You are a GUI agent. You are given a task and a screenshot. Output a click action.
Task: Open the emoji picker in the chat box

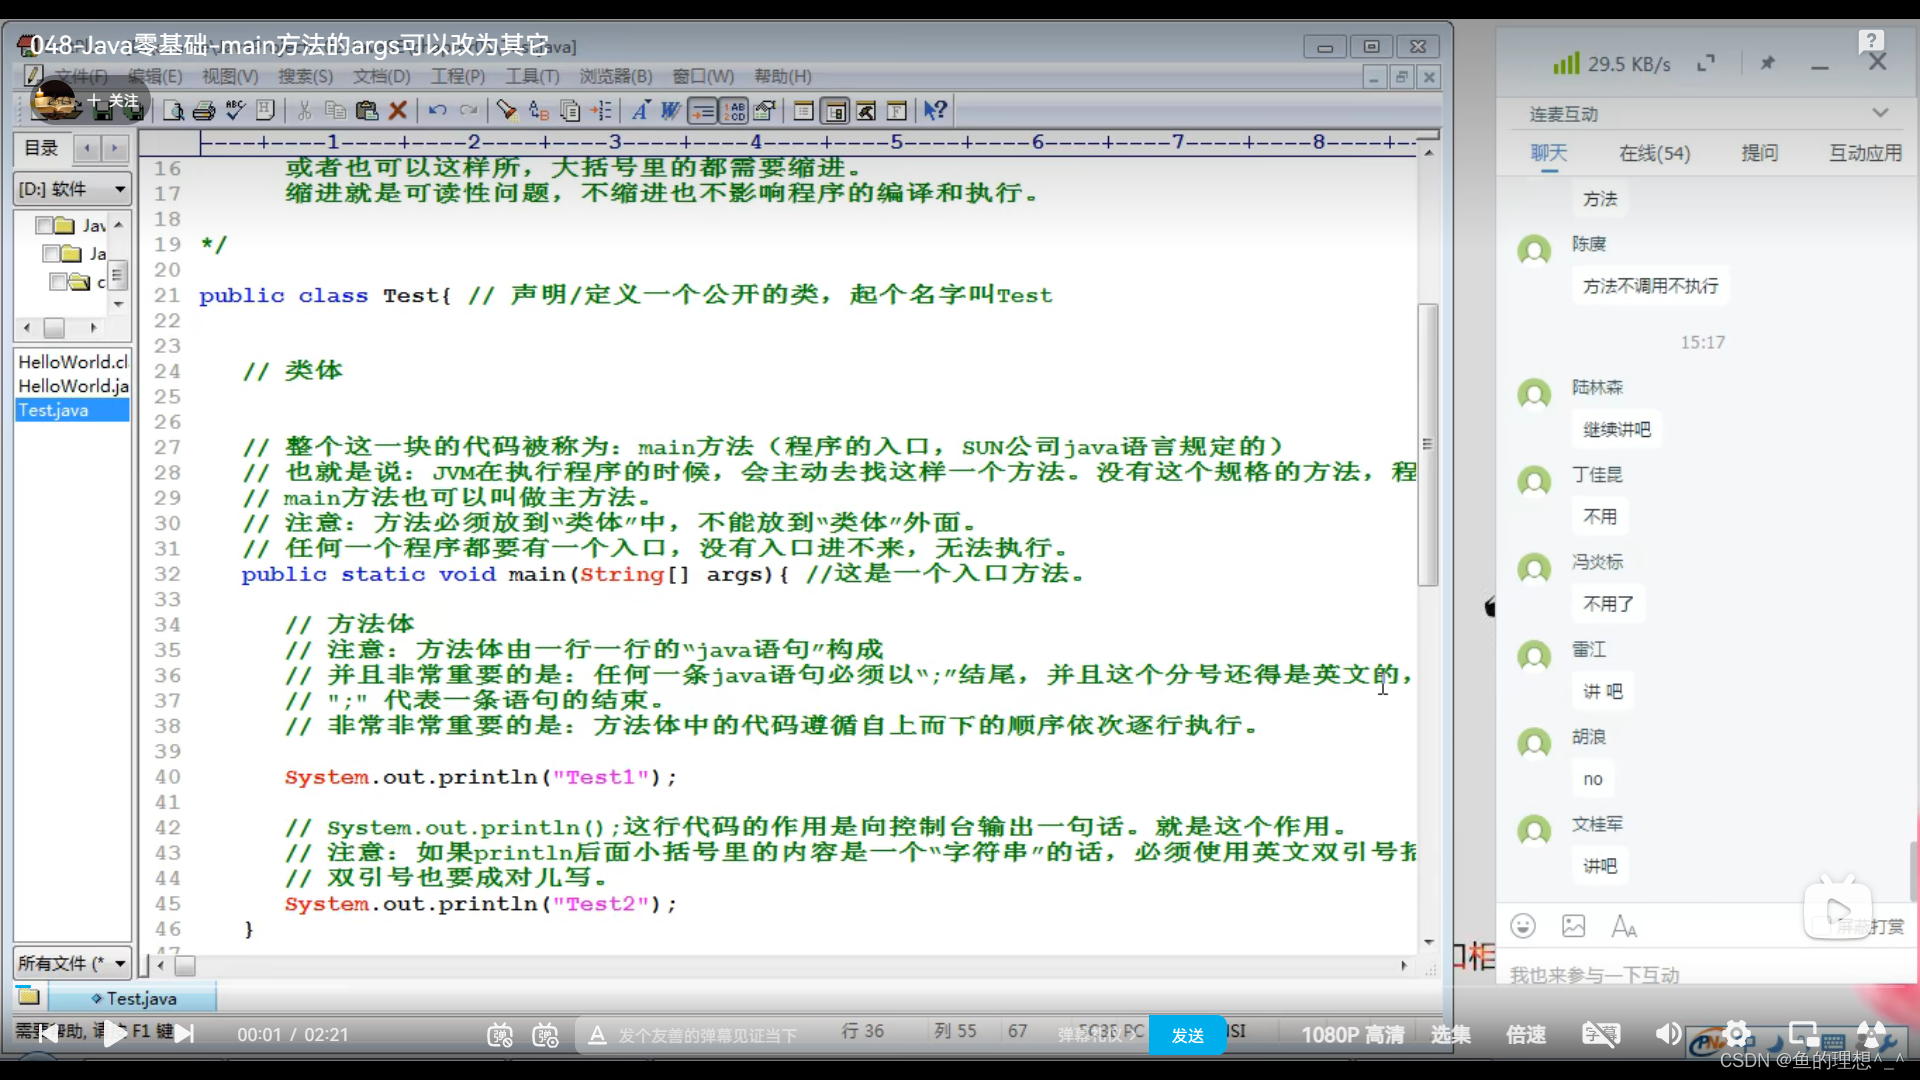(1523, 926)
